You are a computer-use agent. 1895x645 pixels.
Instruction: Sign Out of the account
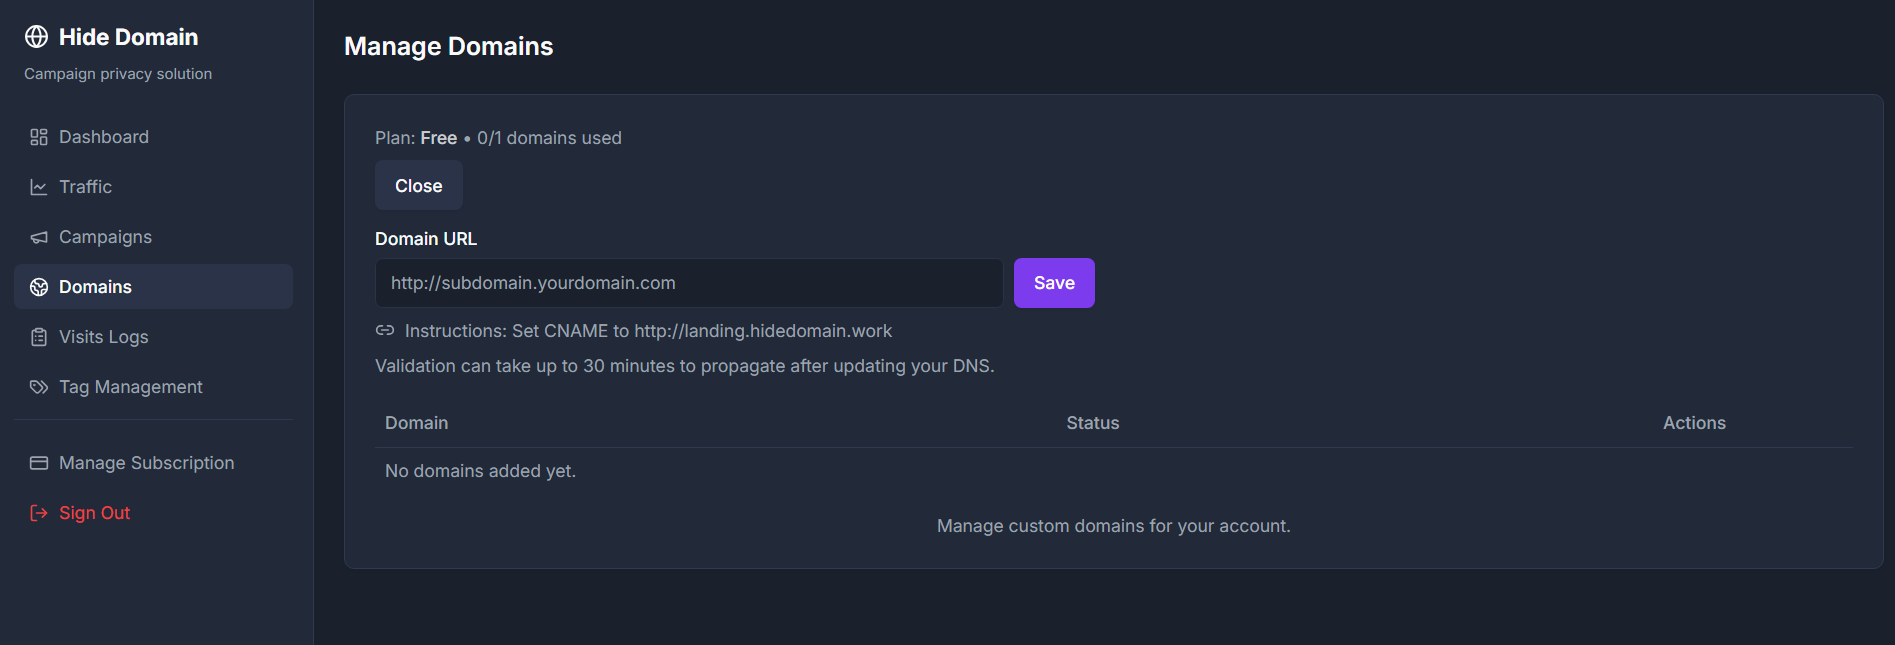click(x=153, y=513)
